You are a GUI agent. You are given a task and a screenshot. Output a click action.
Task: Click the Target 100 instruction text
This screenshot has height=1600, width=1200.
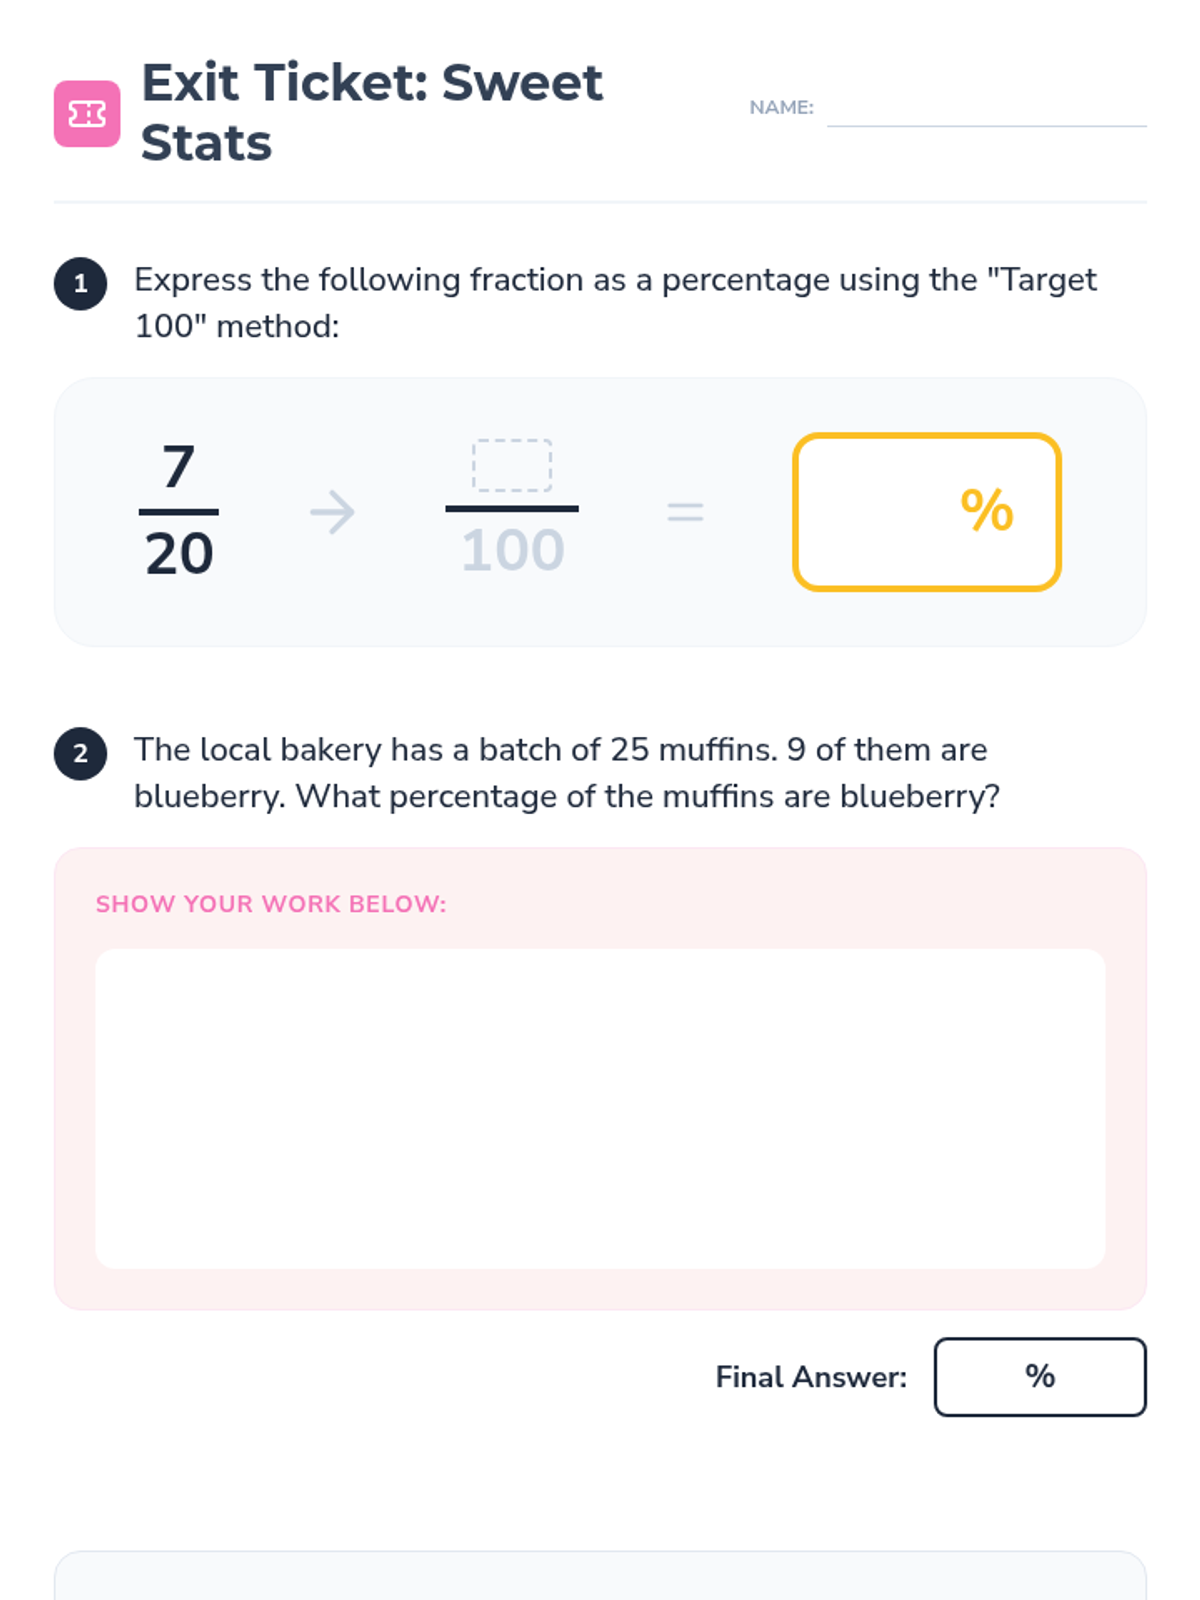pyautogui.click(x=616, y=303)
